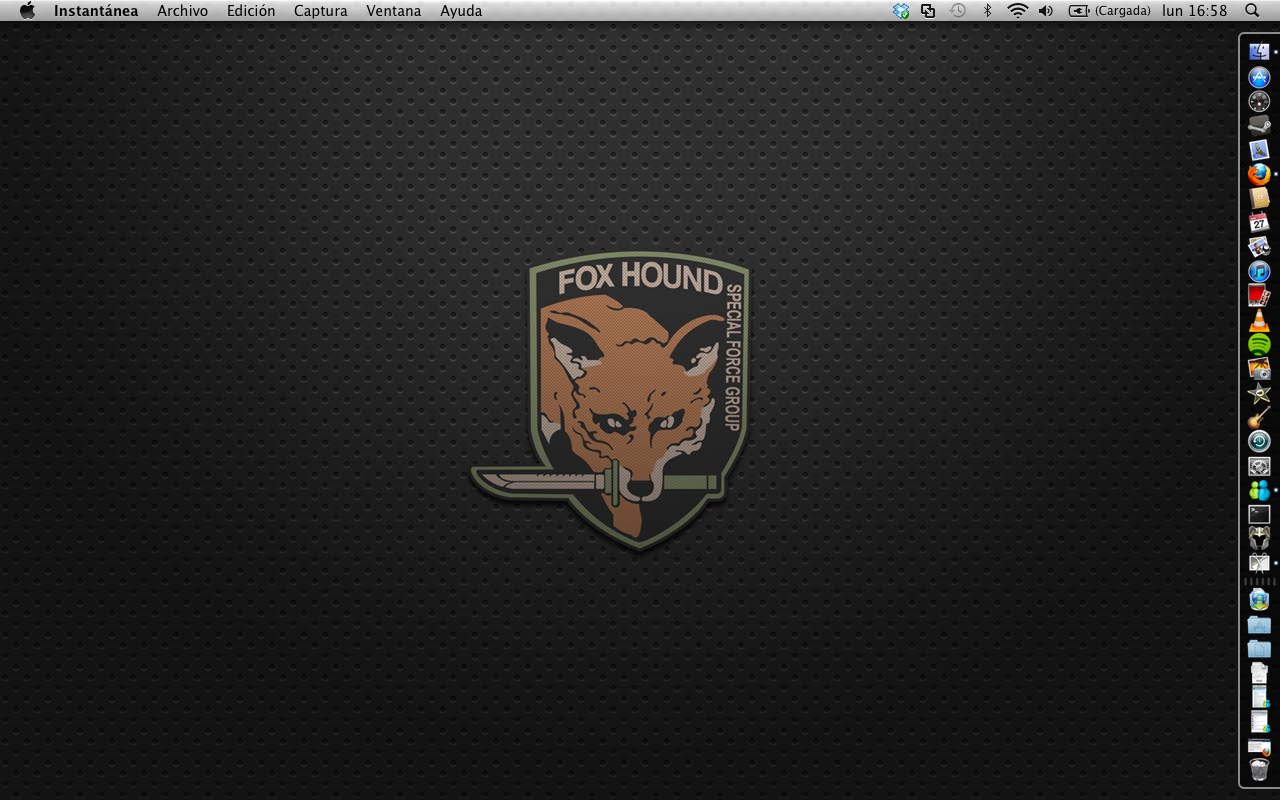
Task: Open the Trash in the Dock
Action: tap(1259, 771)
